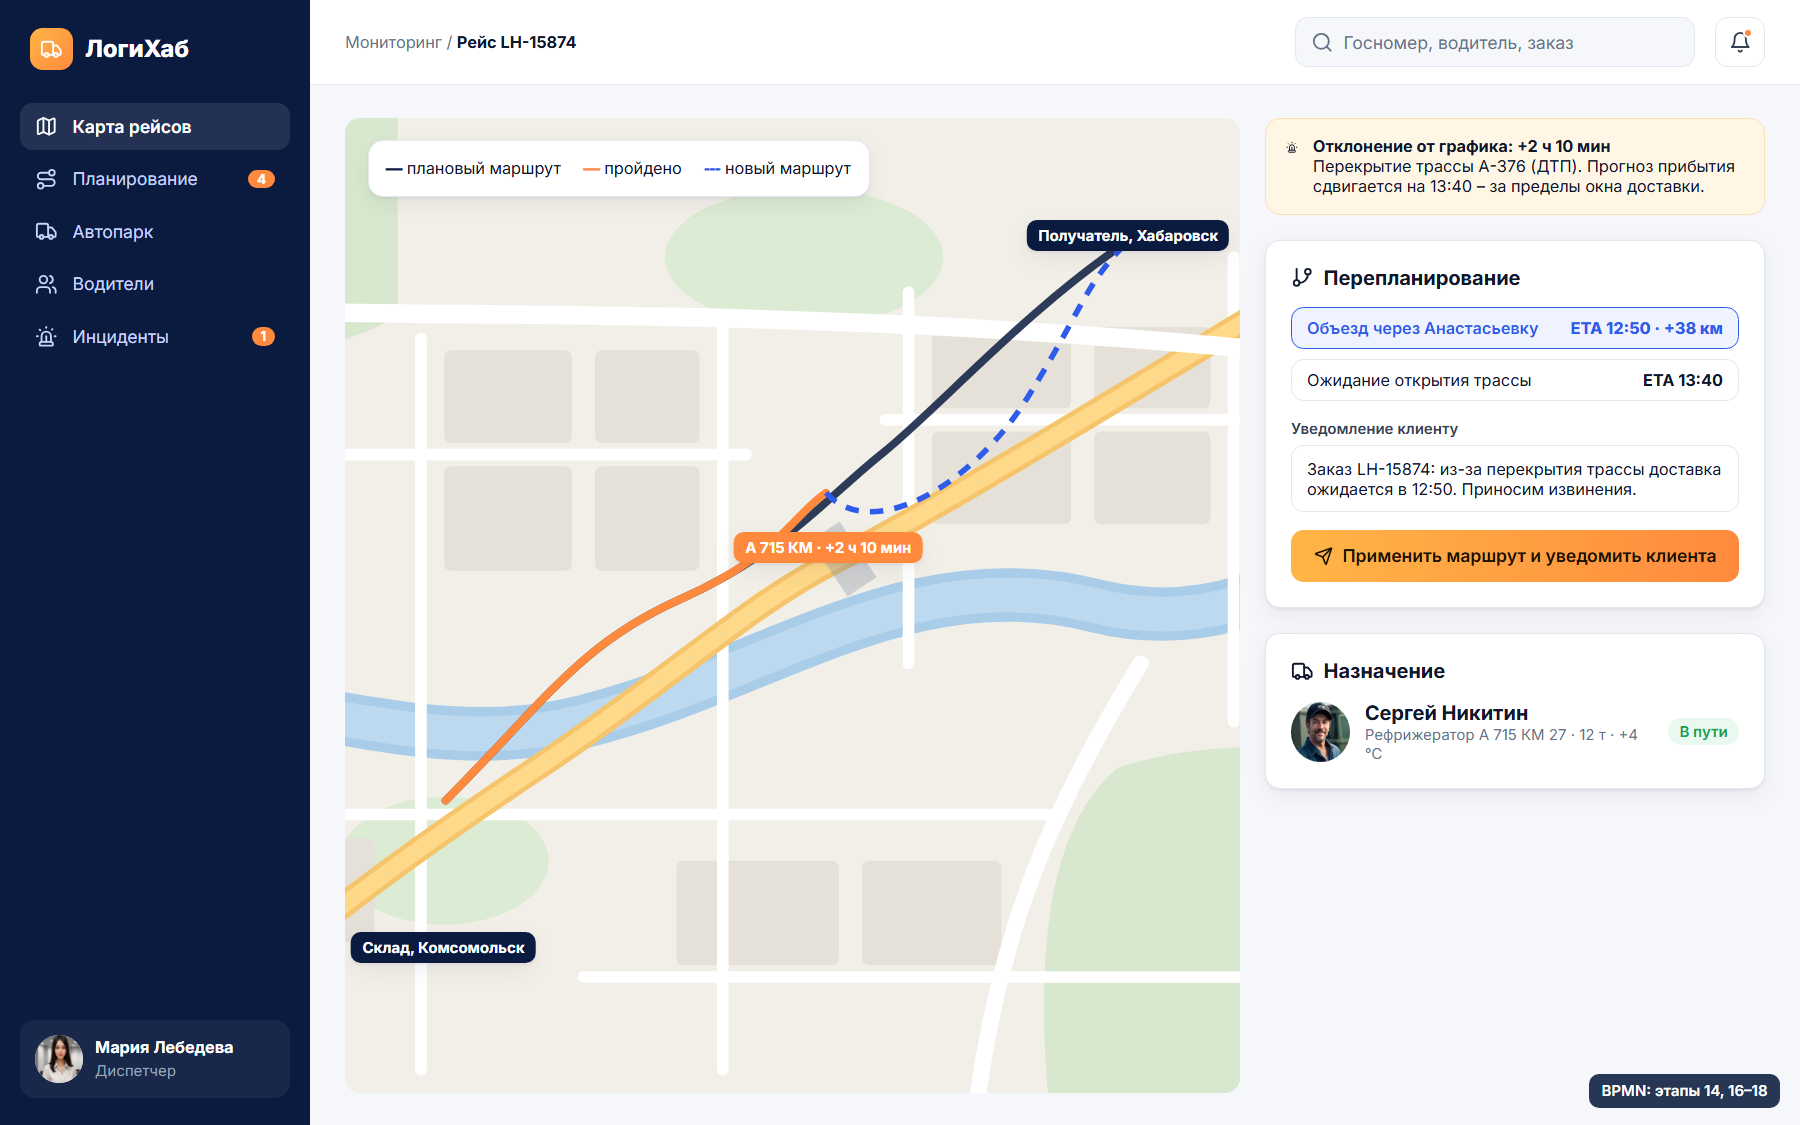1800x1125 pixels.
Task: Click the Рейс LH-15874 breadcrumb title
Action: tap(516, 42)
